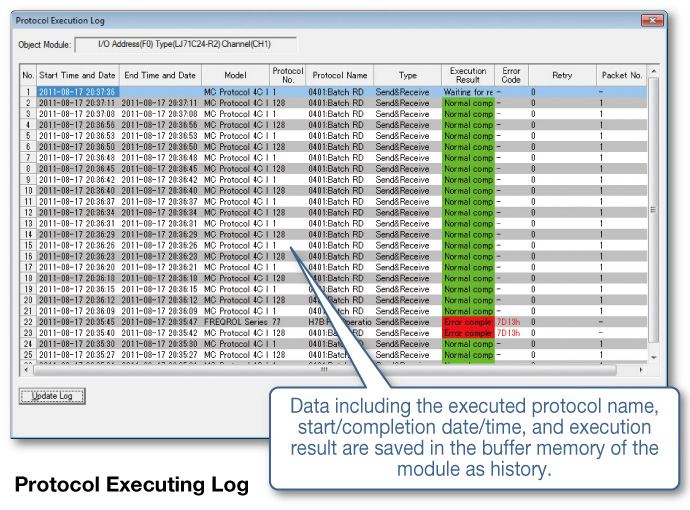This screenshot has height=510, width=690.
Task: Click vertical scrollbar down arrow
Action: click(653, 357)
